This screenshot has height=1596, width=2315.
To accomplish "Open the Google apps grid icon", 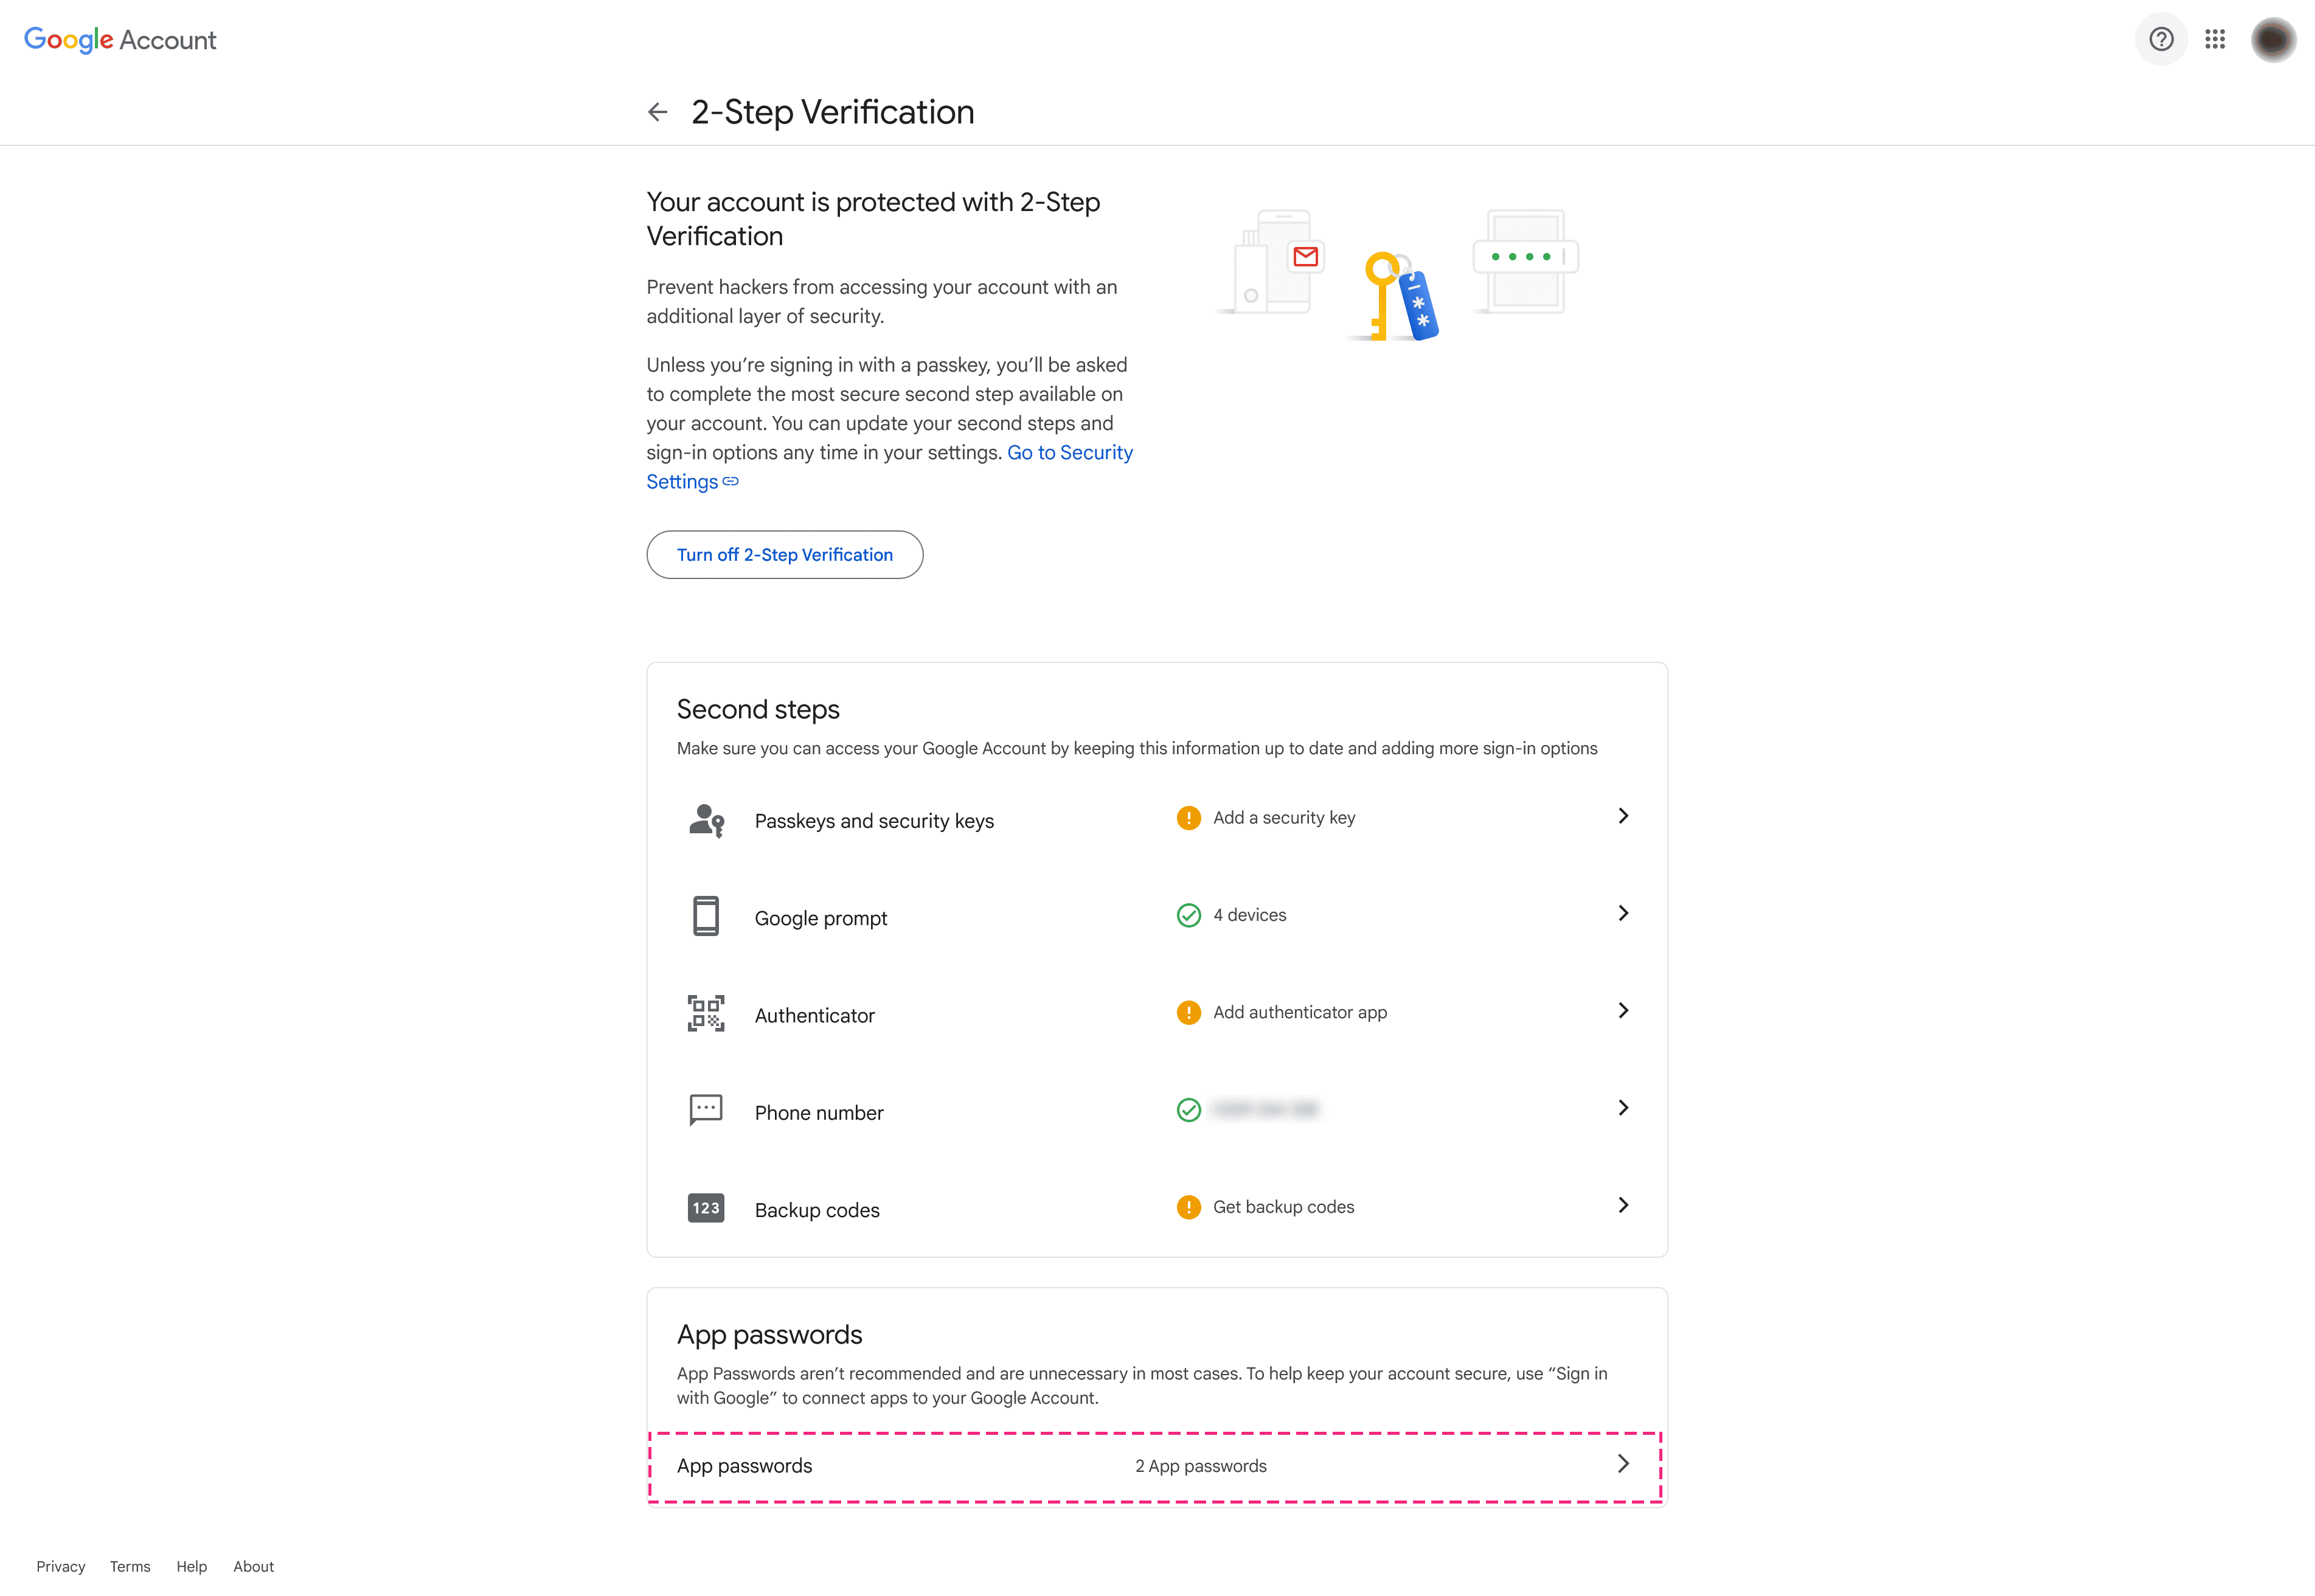I will [2215, 39].
